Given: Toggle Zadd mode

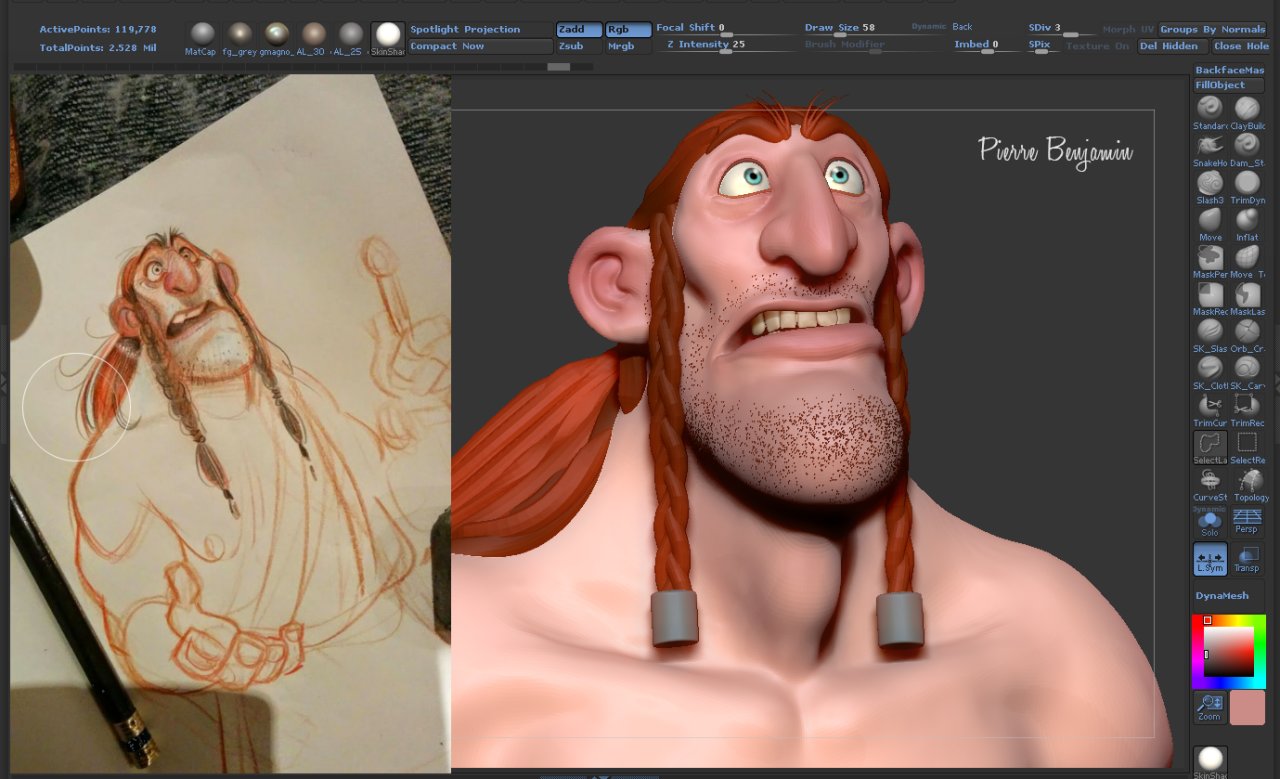Looking at the screenshot, I should pyautogui.click(x=579, y=30).
